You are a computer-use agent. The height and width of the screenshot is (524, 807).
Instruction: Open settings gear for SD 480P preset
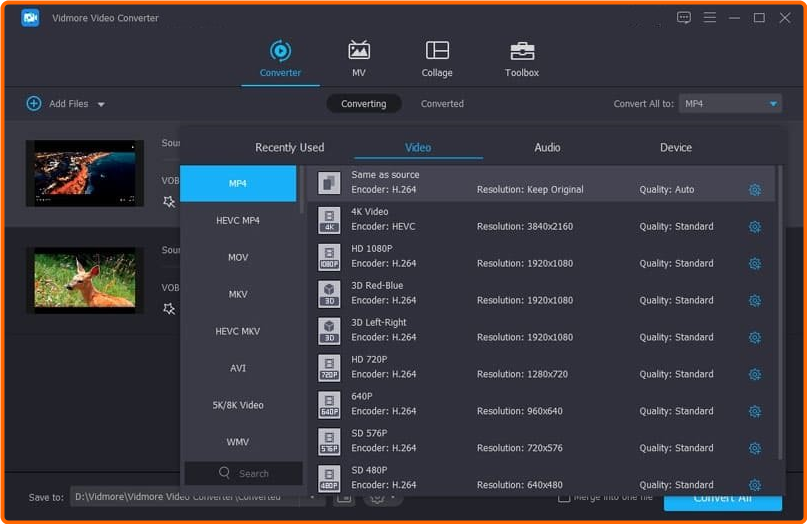point(755,485)
